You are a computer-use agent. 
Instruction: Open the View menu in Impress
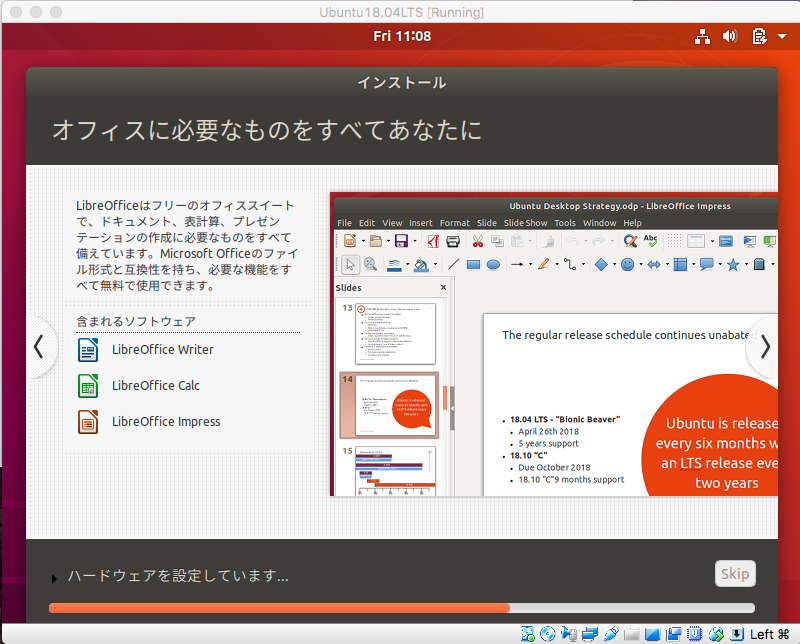point(392,223)
